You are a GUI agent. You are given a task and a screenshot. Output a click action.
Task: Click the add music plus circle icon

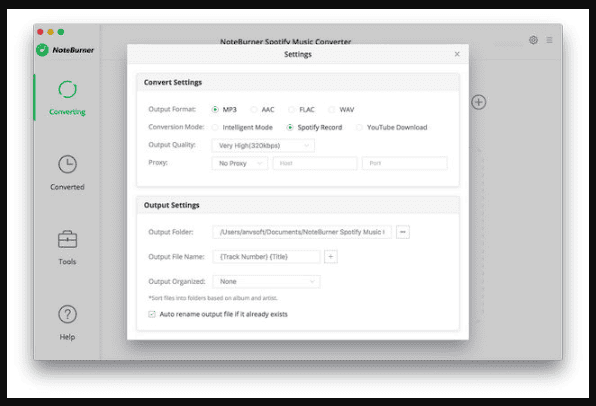coord(479,102)
